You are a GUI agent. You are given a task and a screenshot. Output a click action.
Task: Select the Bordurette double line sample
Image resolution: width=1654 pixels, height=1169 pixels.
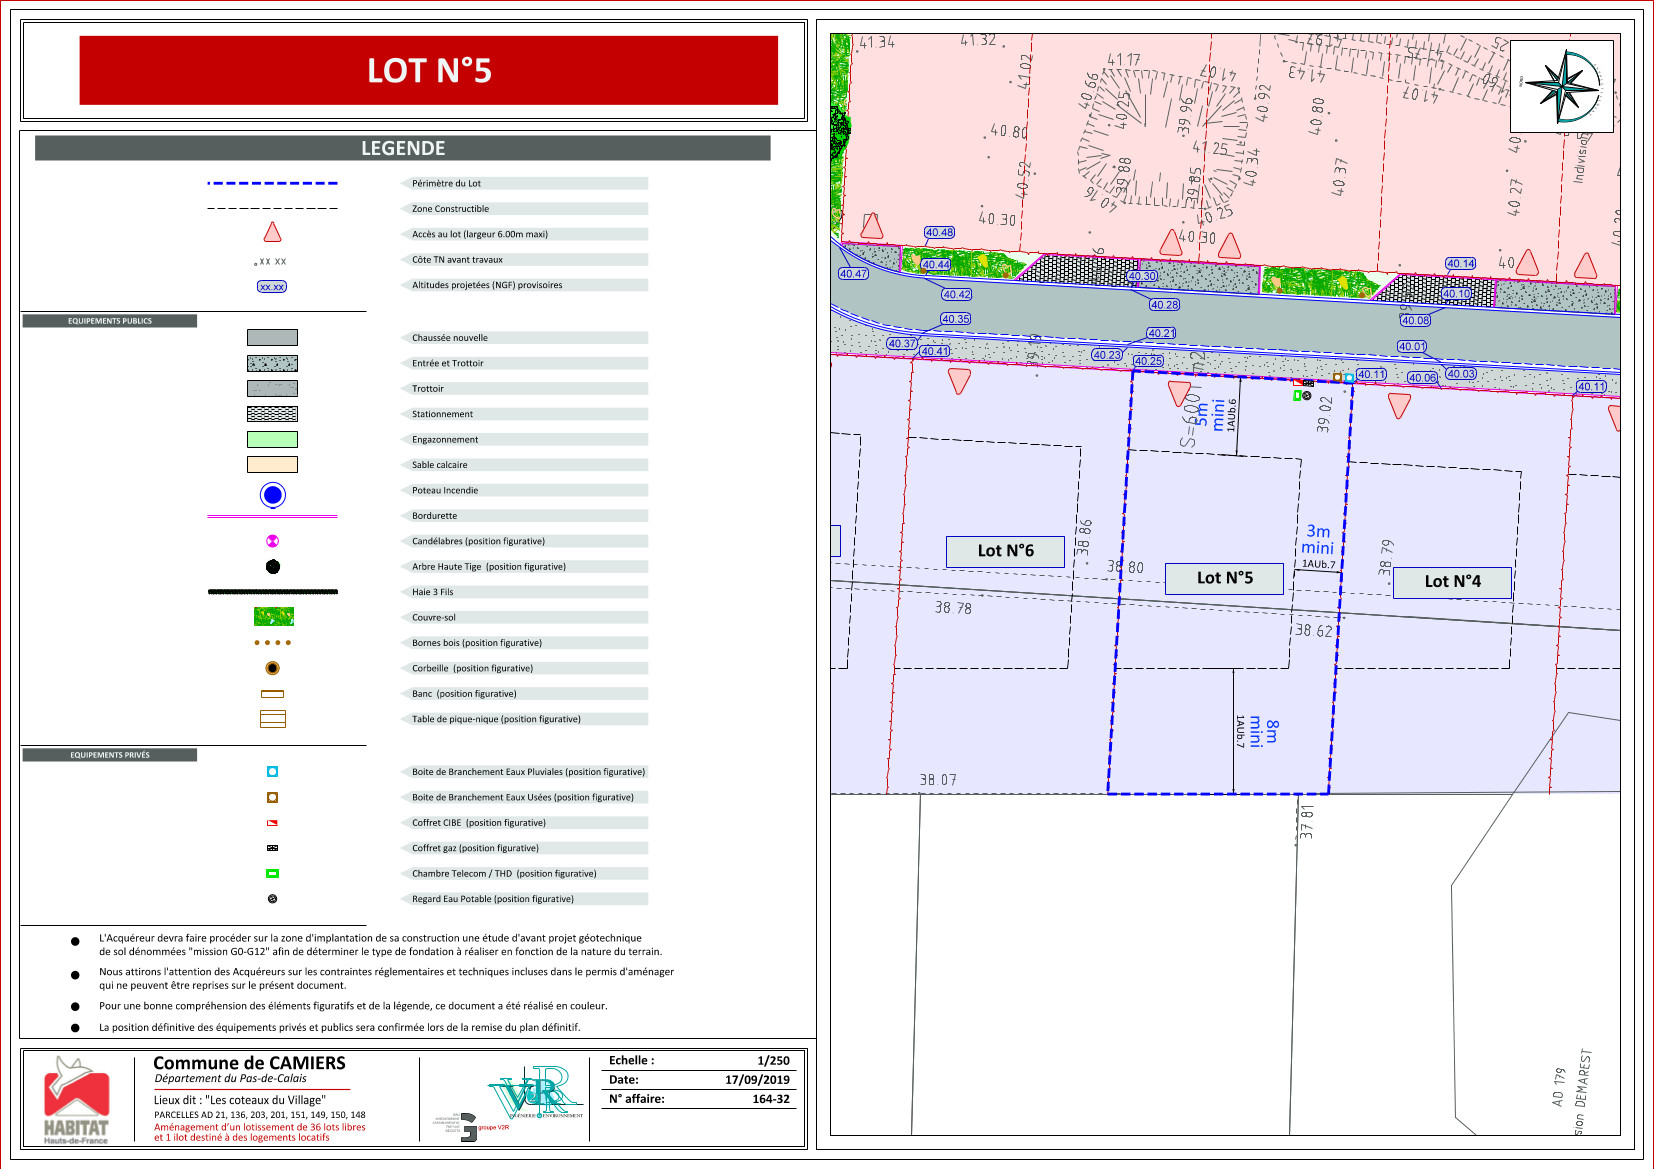click(272, 516)
